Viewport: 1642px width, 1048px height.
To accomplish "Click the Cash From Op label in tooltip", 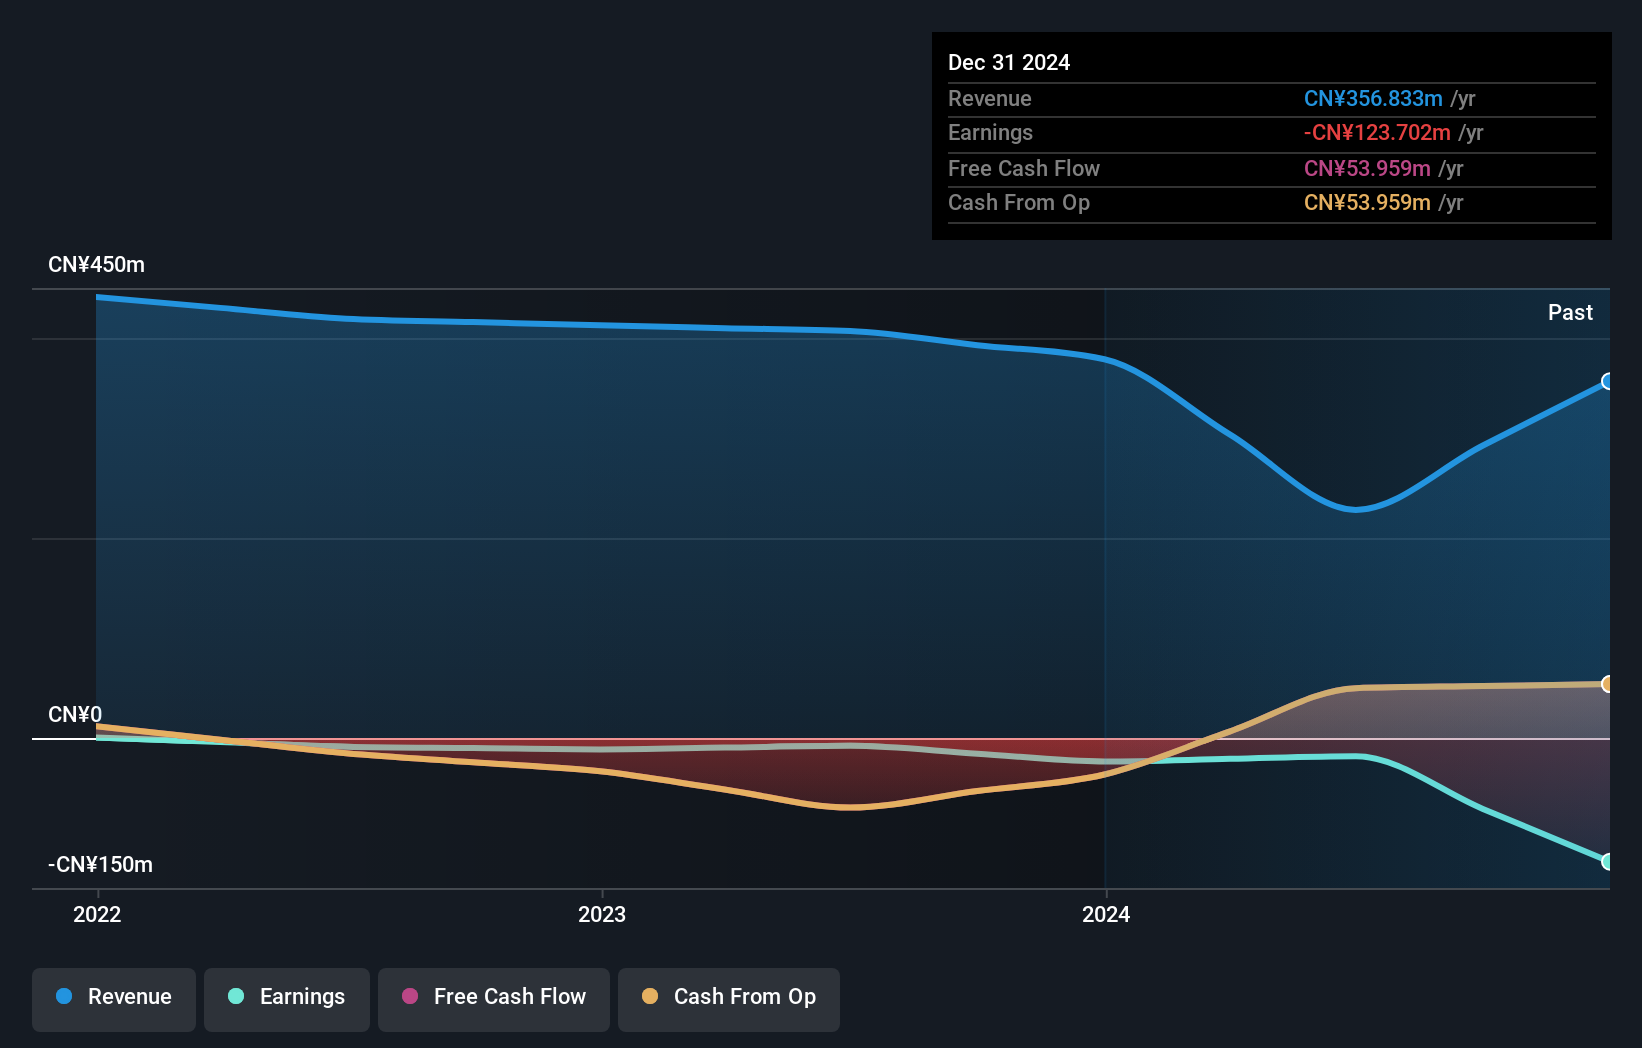I will (x=1019, y=202).
